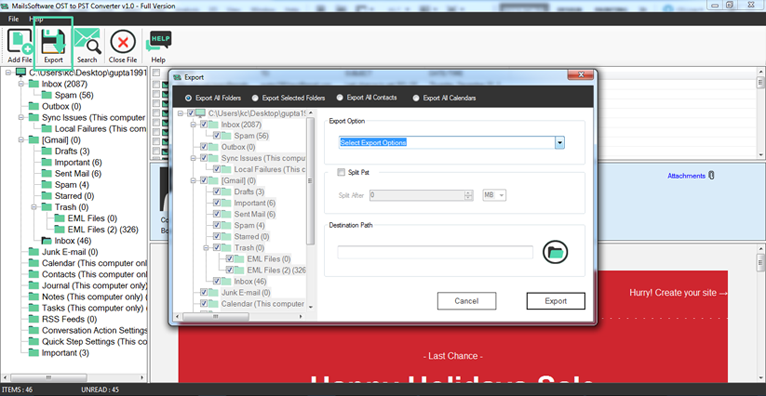Click the browse destination folder icon
Viewport: 766px width, 396px height.
pos(555,252)
